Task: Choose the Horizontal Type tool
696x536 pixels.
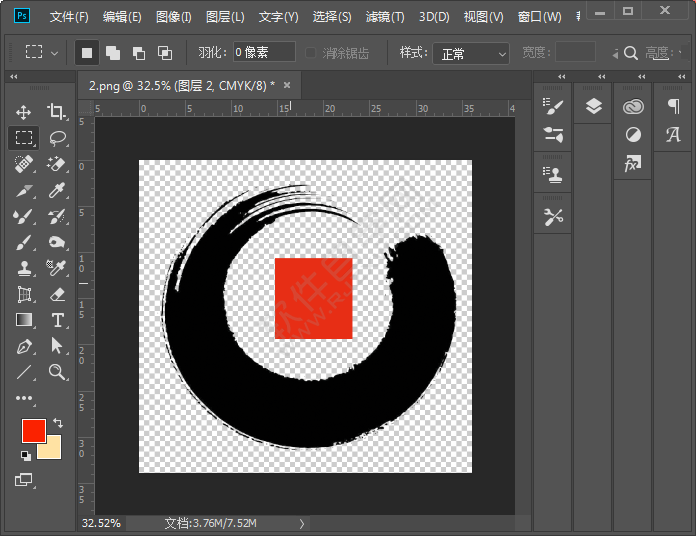Action: (x=57, y=320)
